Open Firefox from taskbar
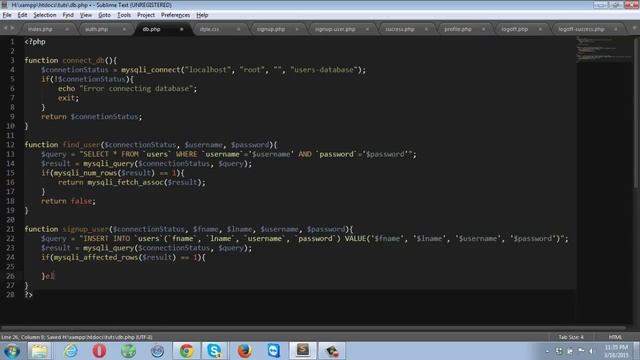This screenshot has height=360, width=640. tap(244, 351)
